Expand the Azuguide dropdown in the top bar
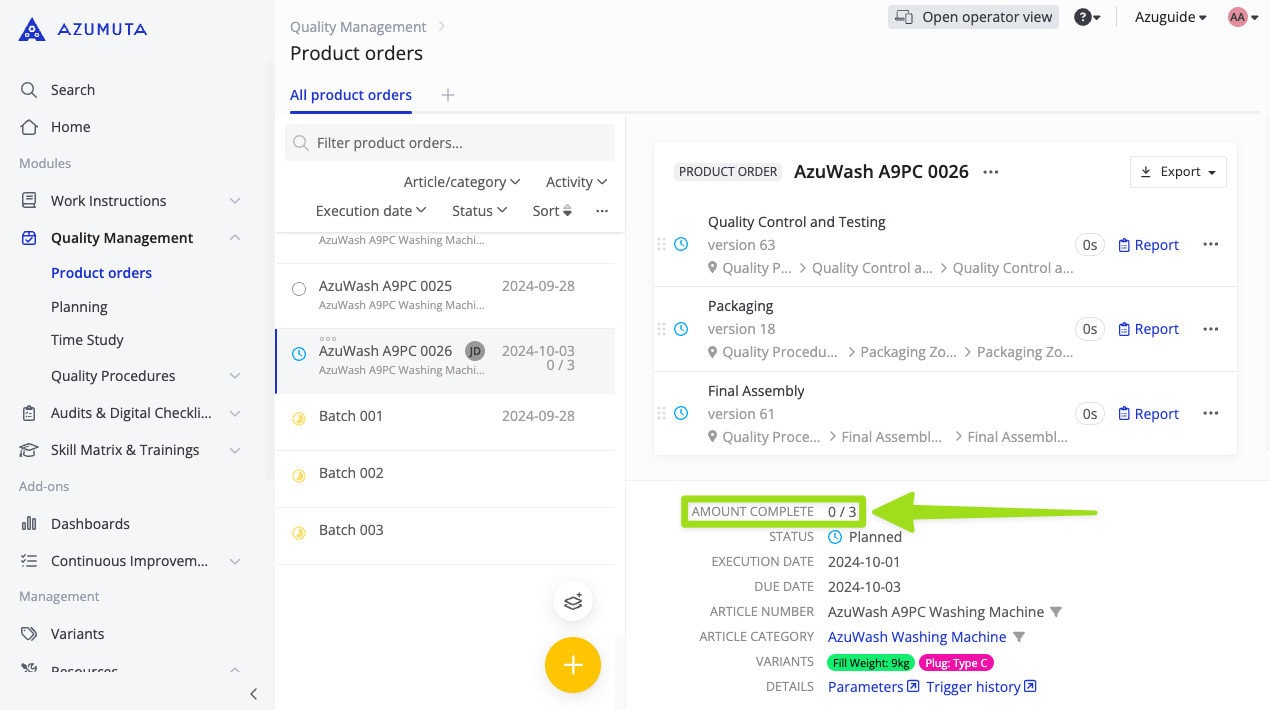Screen dimensions: 1270x710 [x=1169, y=16]
